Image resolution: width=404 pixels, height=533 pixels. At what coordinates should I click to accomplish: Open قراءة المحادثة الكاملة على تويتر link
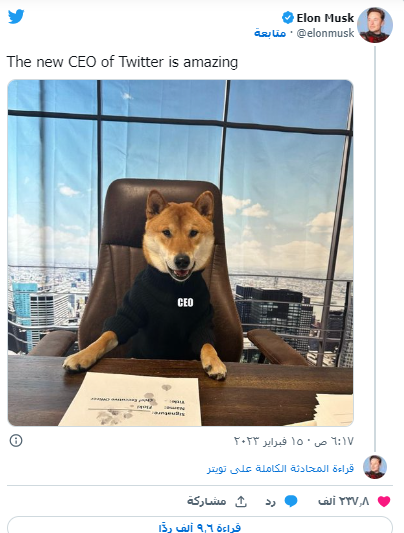(x=280, y=468)
